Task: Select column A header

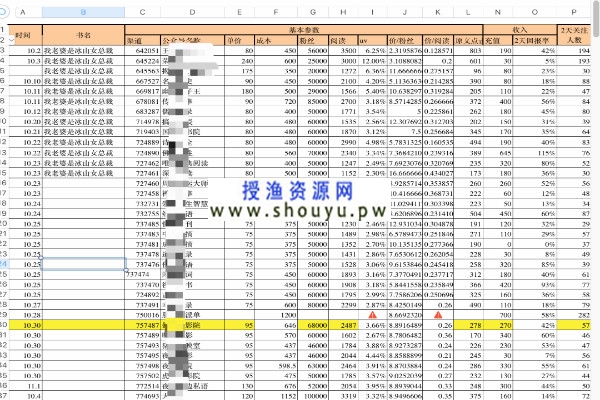Action: tap(23, 12)
